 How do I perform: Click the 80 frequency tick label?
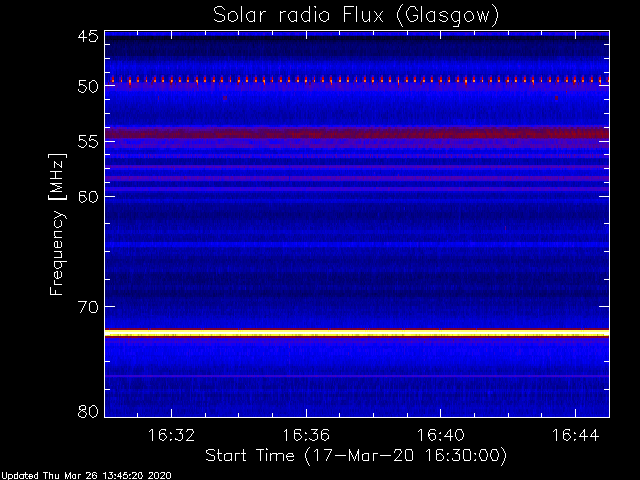88,411
